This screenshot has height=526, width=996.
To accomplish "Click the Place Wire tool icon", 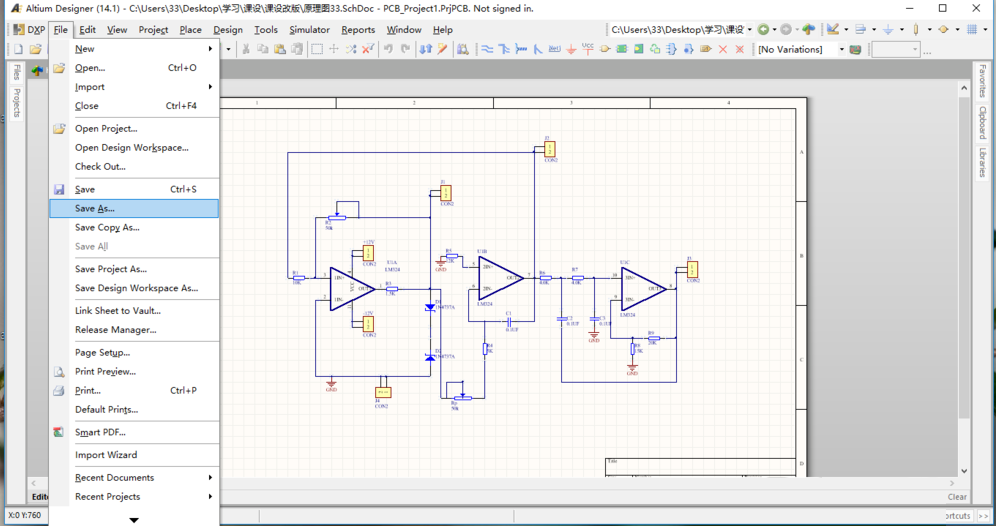I will coord(487,49).
